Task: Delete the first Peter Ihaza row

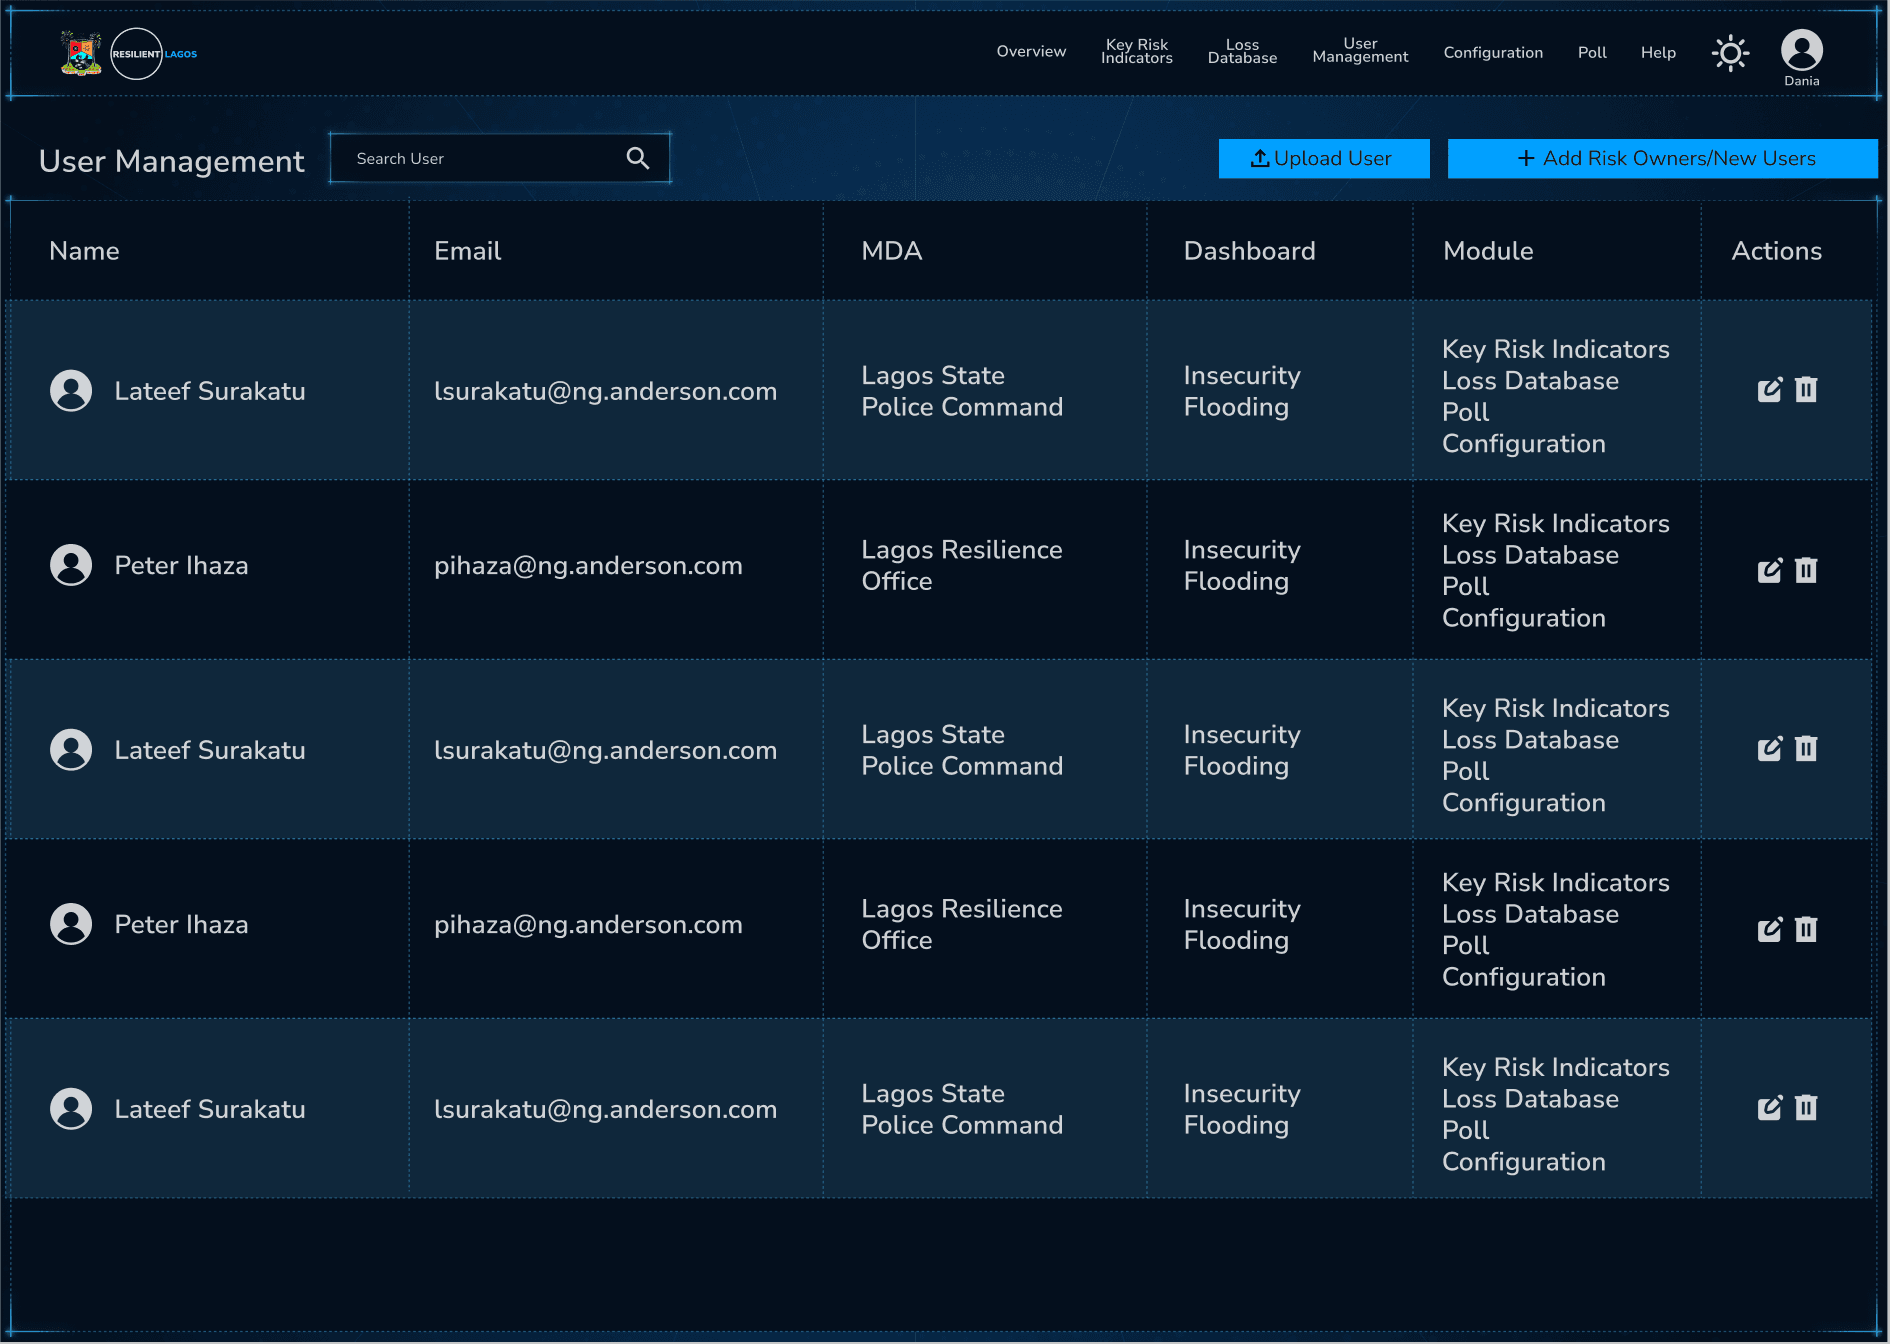Action: (1806, 570)
